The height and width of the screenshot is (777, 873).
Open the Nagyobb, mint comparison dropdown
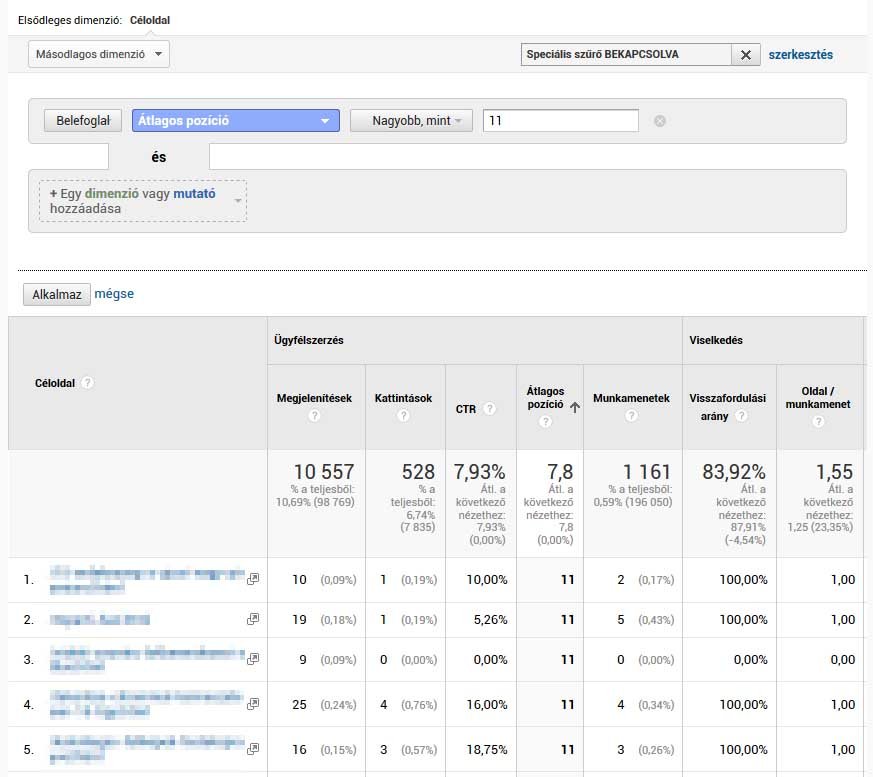pyautogui.click(x=410, y=121)
